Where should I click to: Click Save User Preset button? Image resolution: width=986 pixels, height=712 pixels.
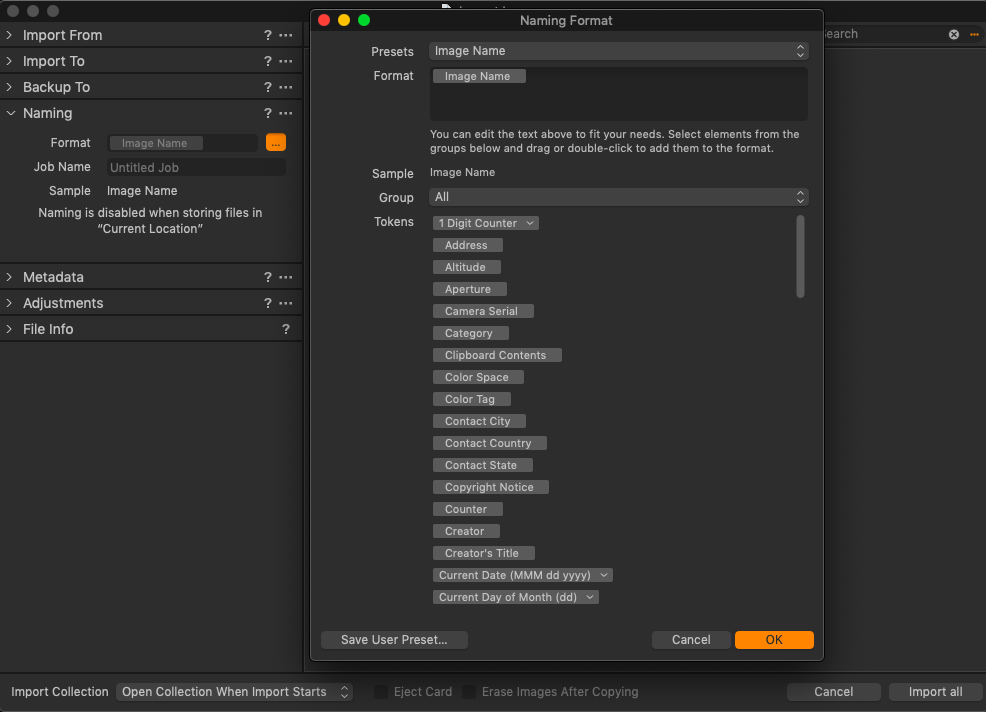tap(394, 640)
